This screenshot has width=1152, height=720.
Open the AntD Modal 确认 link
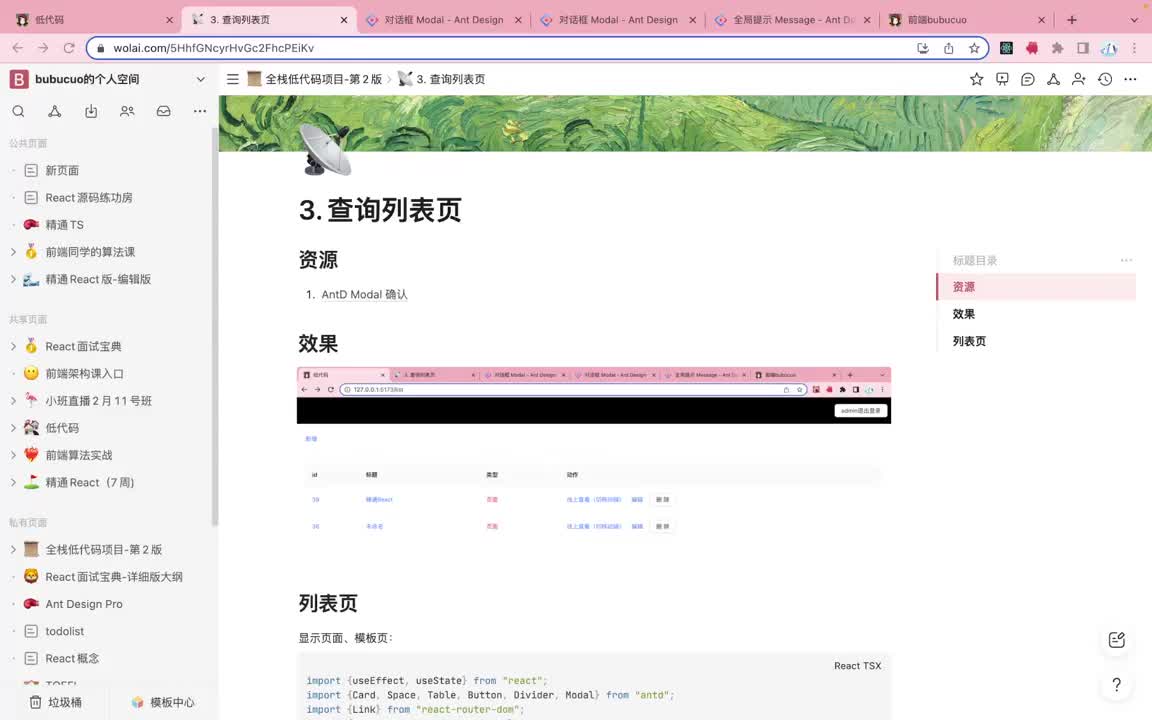pos(364,294)
